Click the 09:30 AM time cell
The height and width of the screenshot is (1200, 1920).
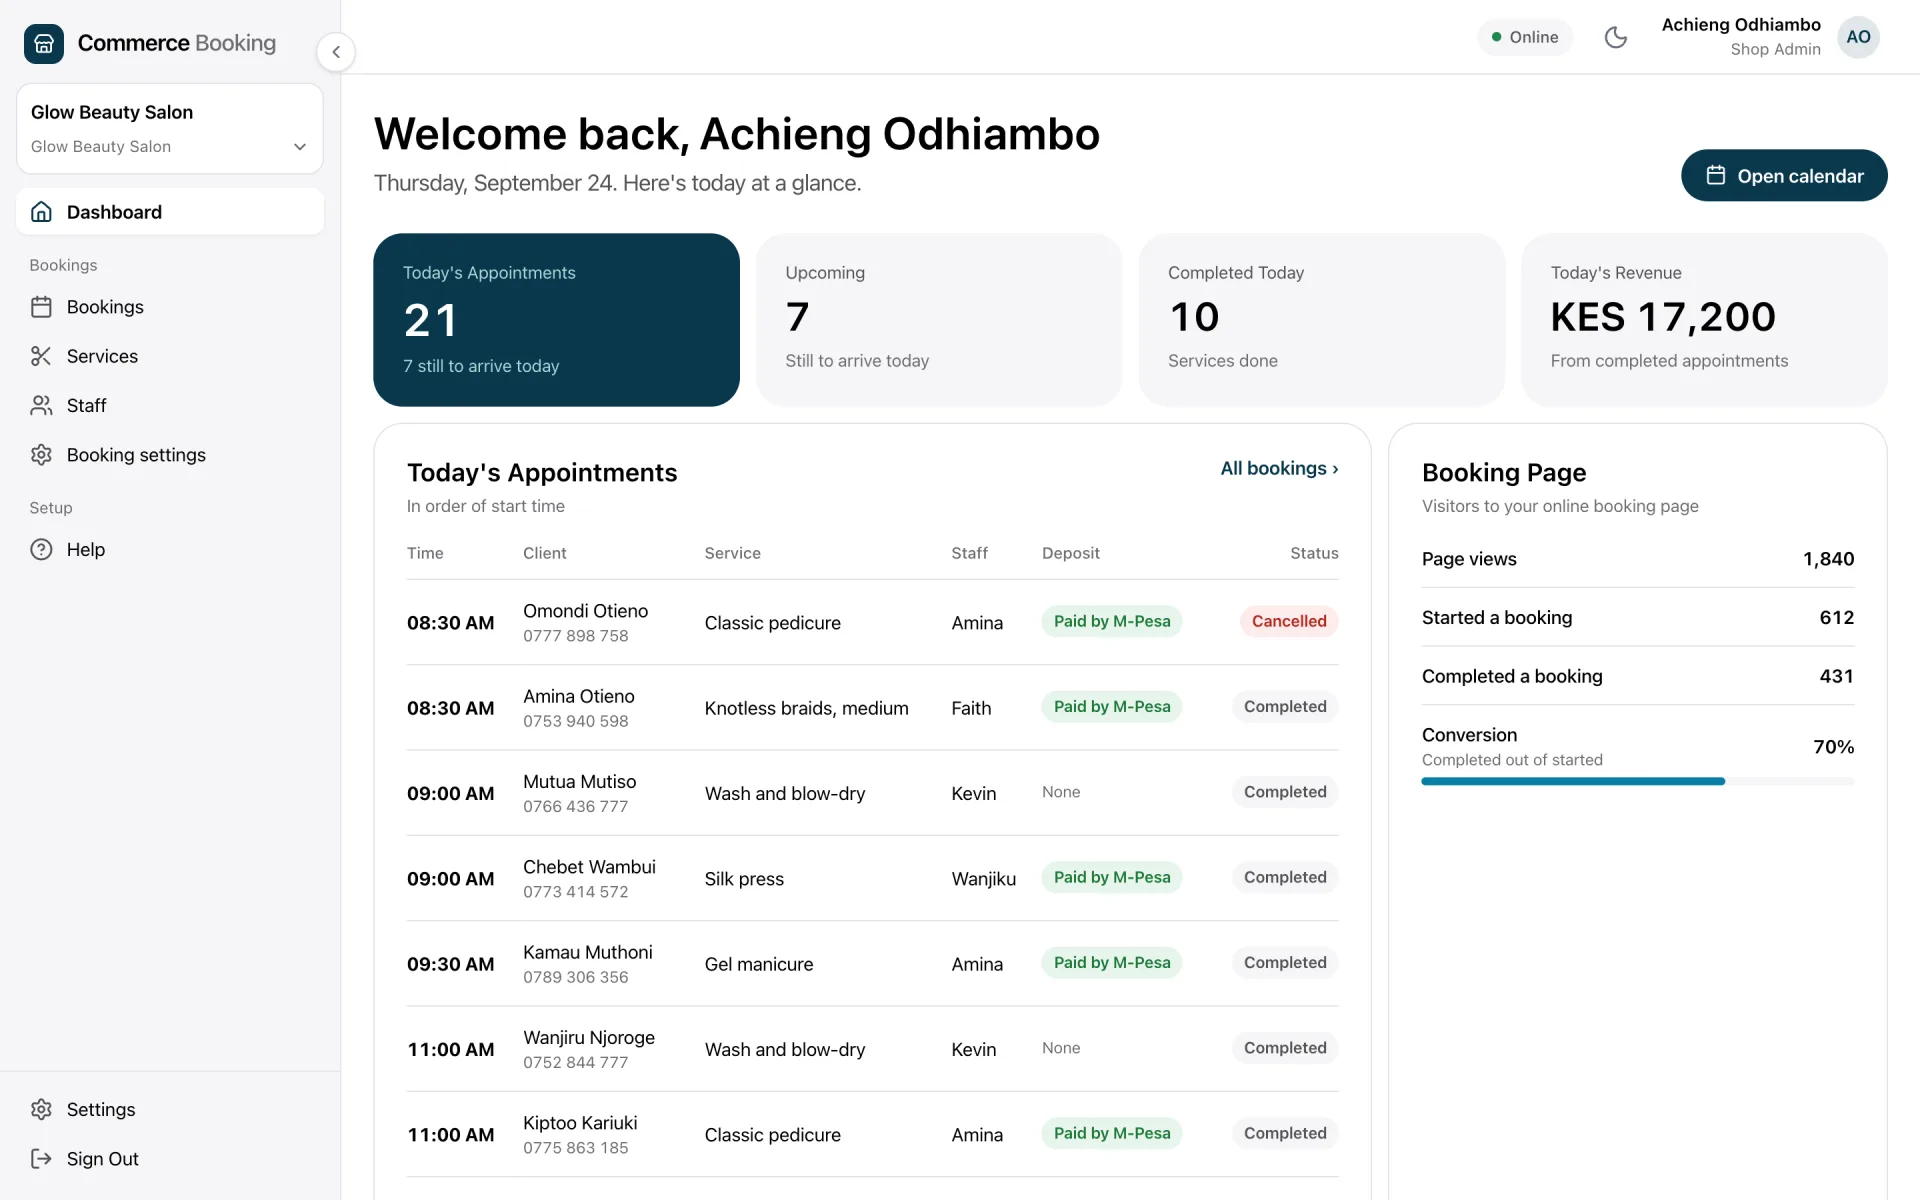pyautogui.click(x=450, y=964)
